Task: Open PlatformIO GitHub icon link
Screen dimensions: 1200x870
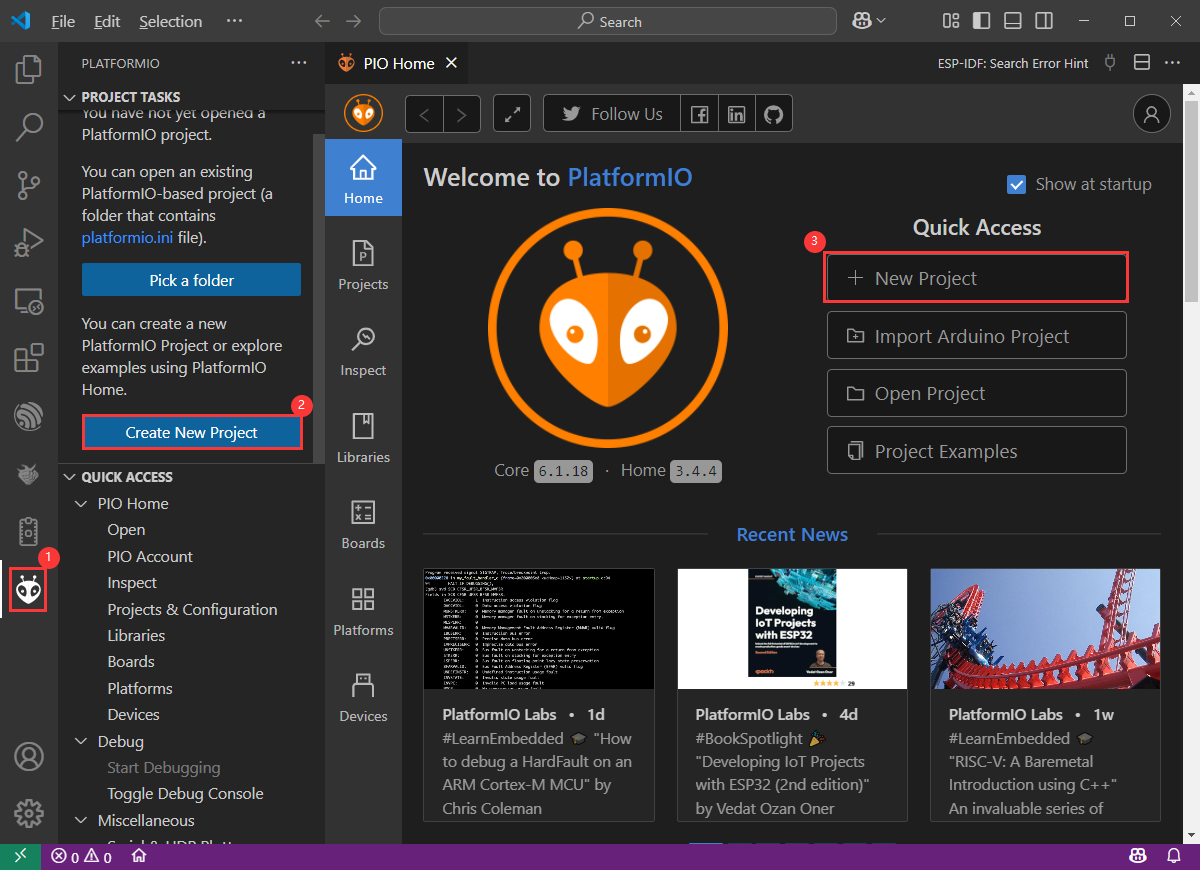Action: tap(773, 114)
